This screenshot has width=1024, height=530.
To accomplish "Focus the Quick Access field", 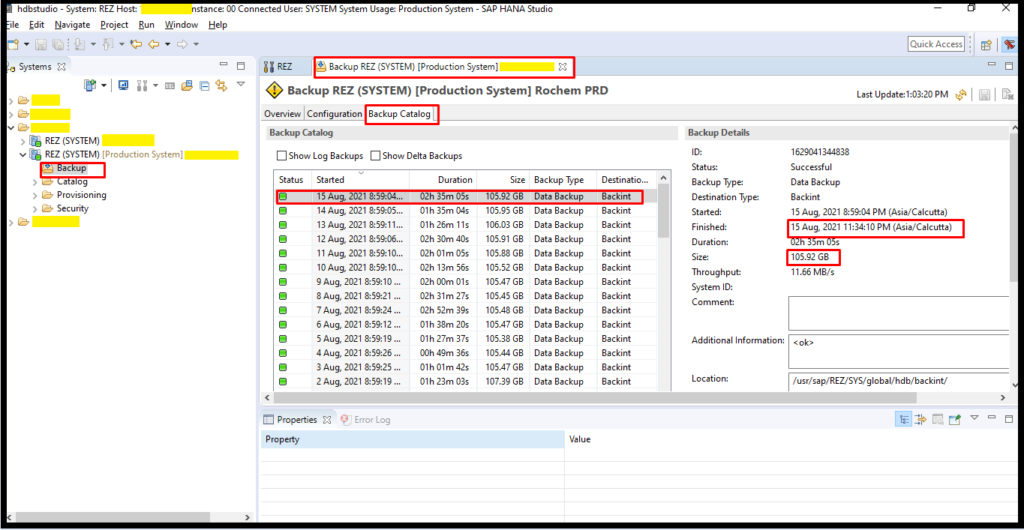I will click(x=936, y=44).
